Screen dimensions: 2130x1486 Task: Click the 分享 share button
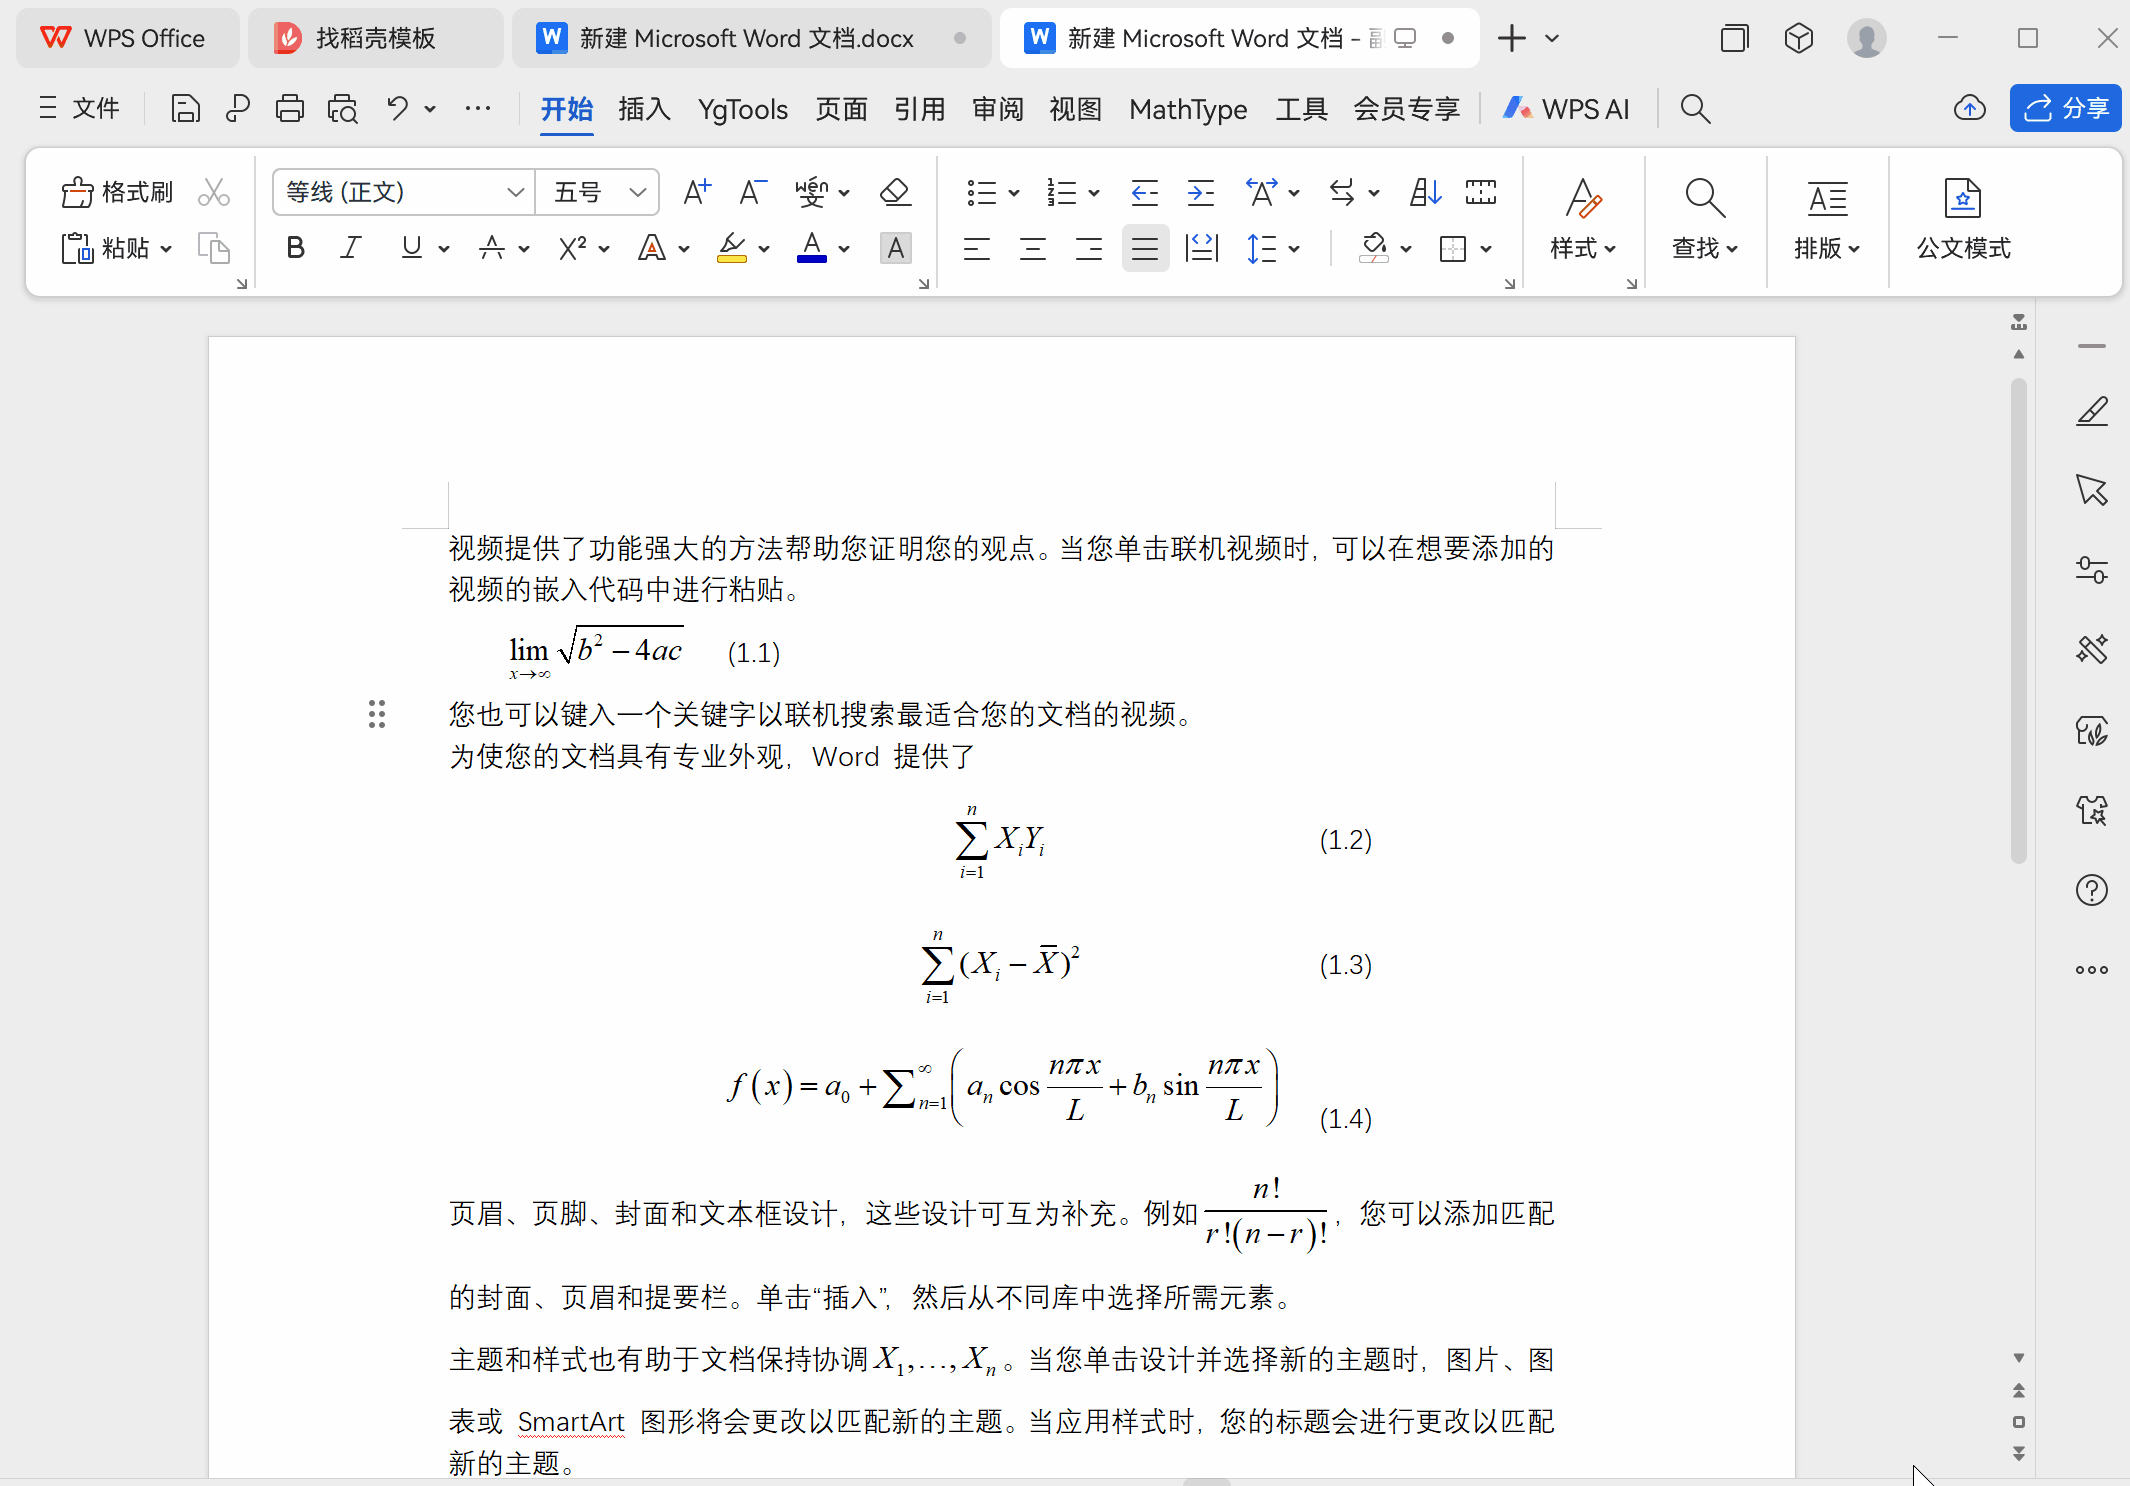click(2066, 108)
